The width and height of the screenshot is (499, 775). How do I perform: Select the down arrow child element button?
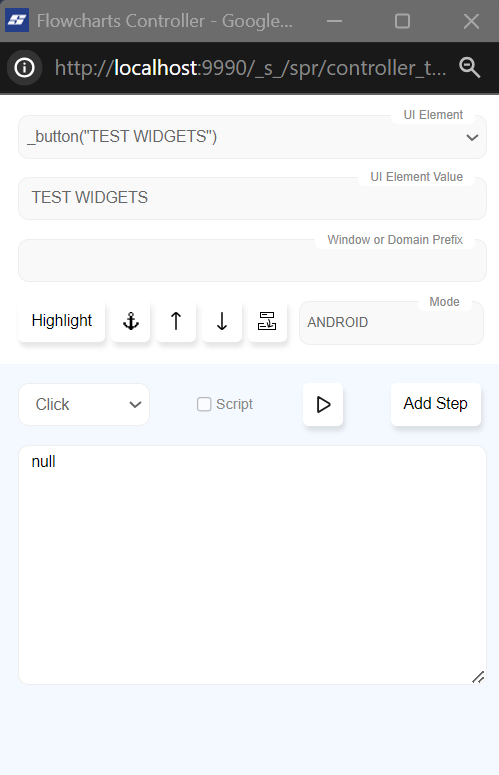(x=222, y=321)
